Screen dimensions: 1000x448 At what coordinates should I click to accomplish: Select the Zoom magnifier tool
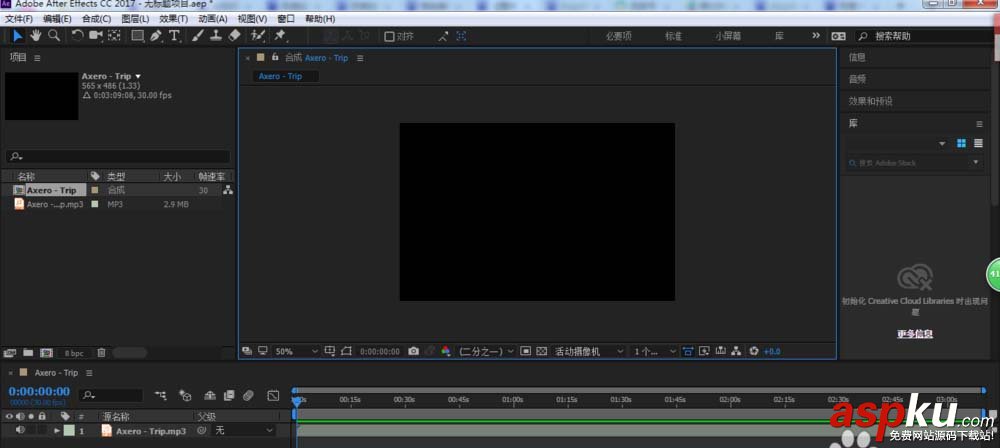tap(54, 36)
